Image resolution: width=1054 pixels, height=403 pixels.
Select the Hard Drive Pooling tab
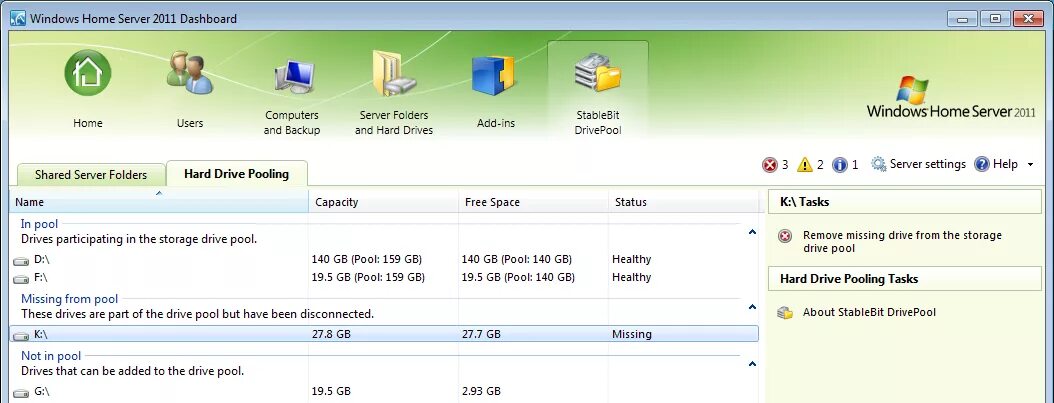(x=237, y=174)
